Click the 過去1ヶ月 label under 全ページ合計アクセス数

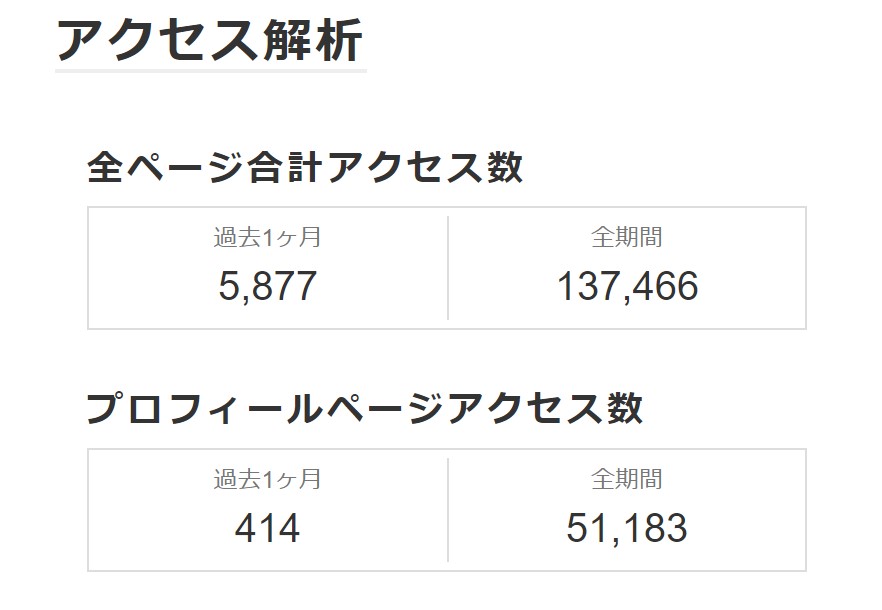[x=267, y=237]
